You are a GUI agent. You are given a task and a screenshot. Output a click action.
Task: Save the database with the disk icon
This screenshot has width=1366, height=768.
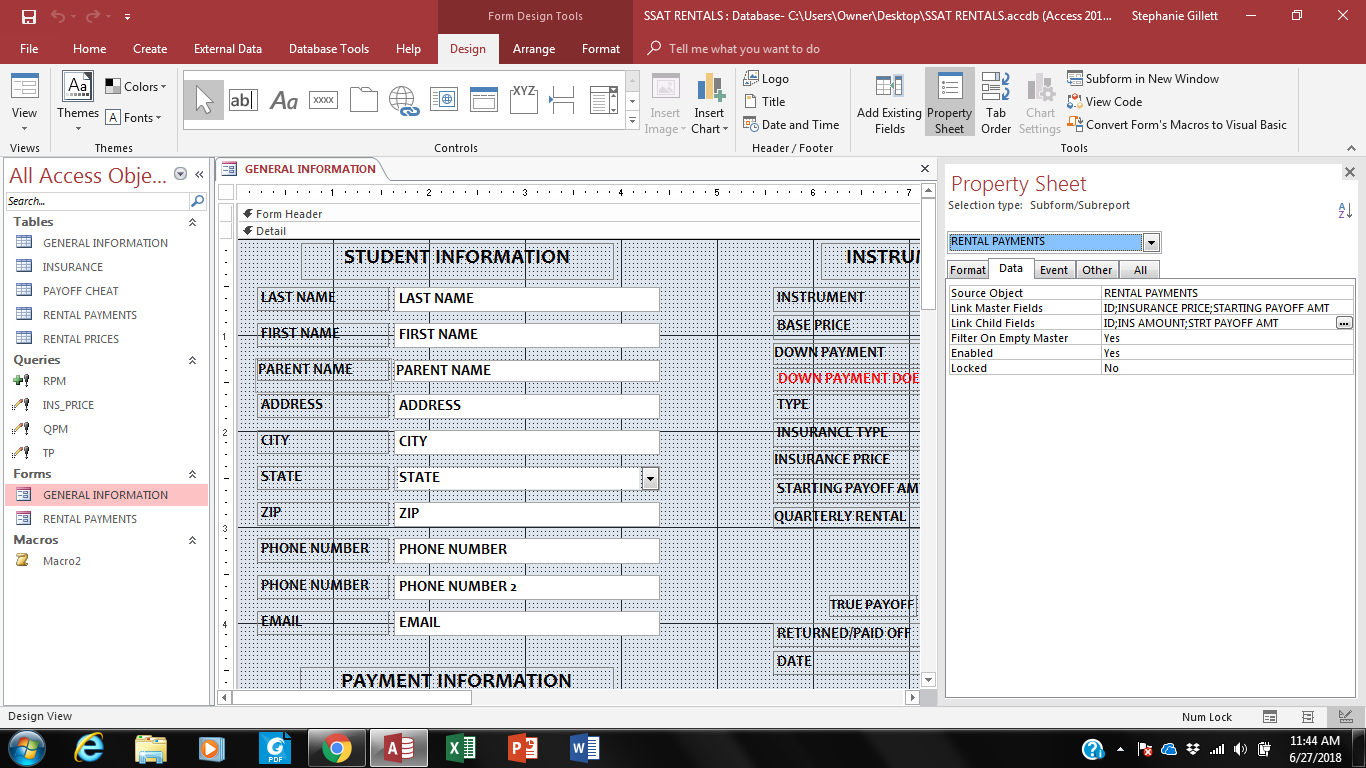coord(28,16)
